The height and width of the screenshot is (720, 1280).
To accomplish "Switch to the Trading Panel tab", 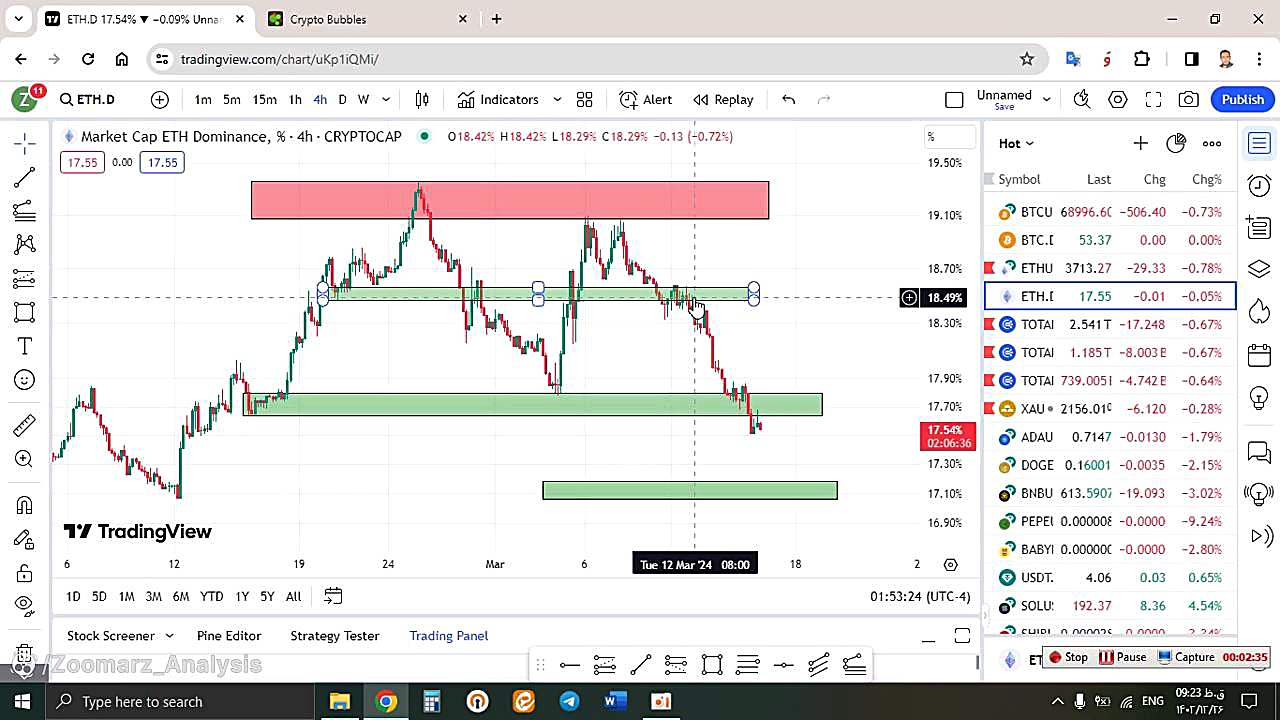I will point(449,635).
